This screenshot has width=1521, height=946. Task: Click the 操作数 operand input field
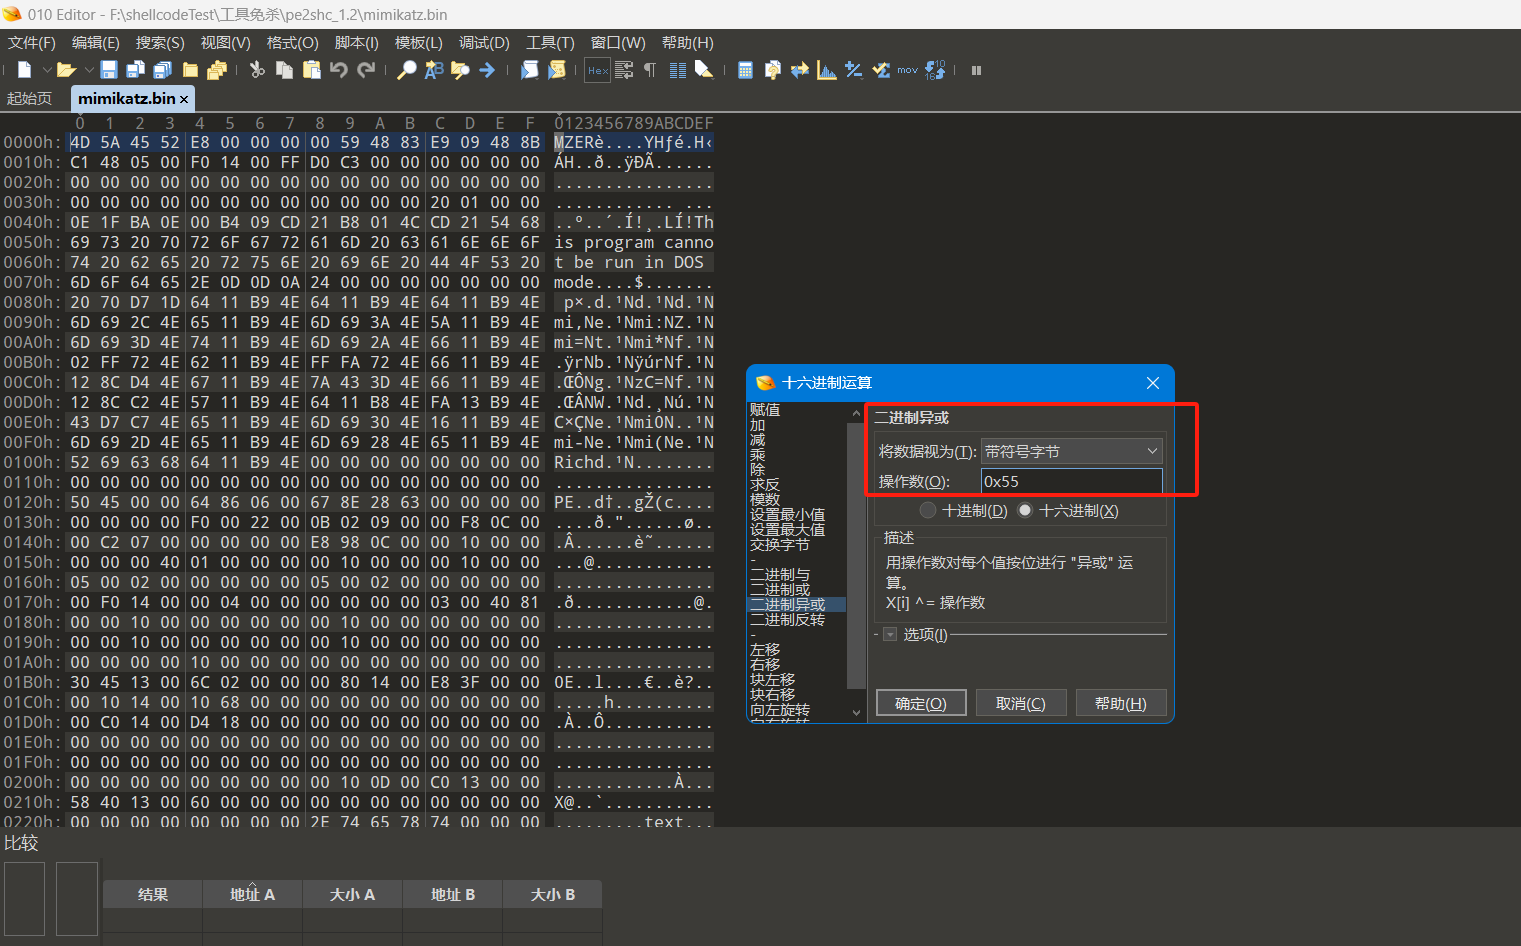[1071, 482]
